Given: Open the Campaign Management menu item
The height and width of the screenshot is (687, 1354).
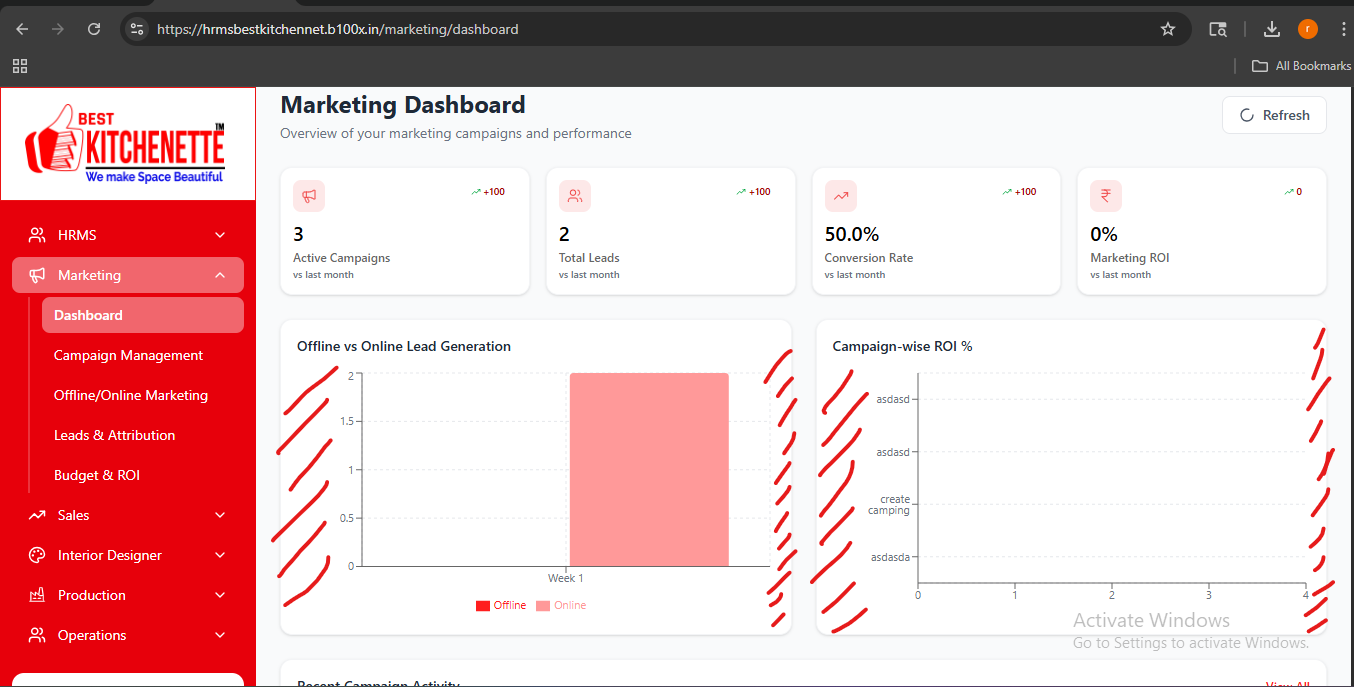Looking at the screenshot, I should click(x=143, y=355).
